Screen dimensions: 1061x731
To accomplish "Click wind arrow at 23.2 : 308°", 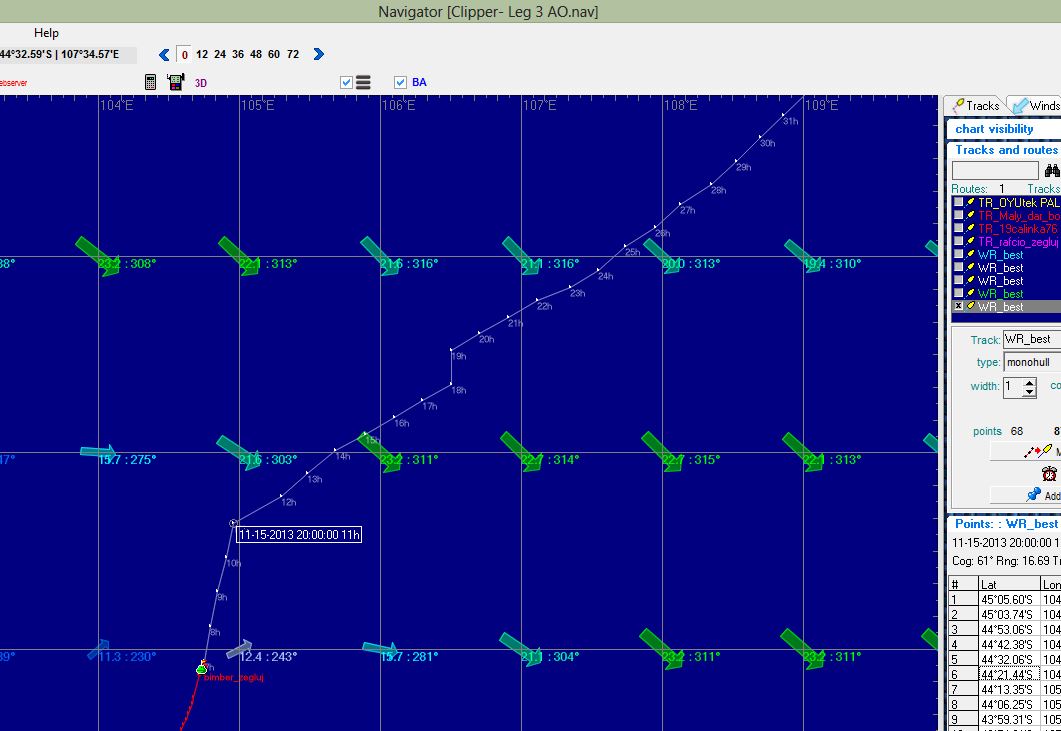I will (x=98, y=257).
